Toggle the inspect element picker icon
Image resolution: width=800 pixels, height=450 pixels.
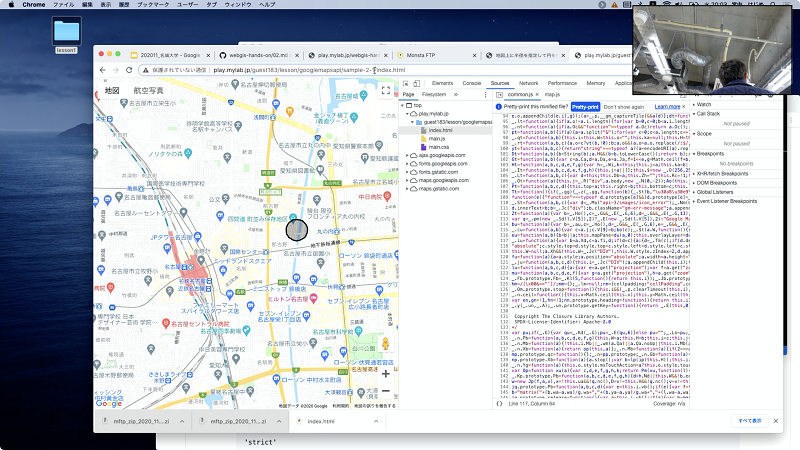point(406,83)
